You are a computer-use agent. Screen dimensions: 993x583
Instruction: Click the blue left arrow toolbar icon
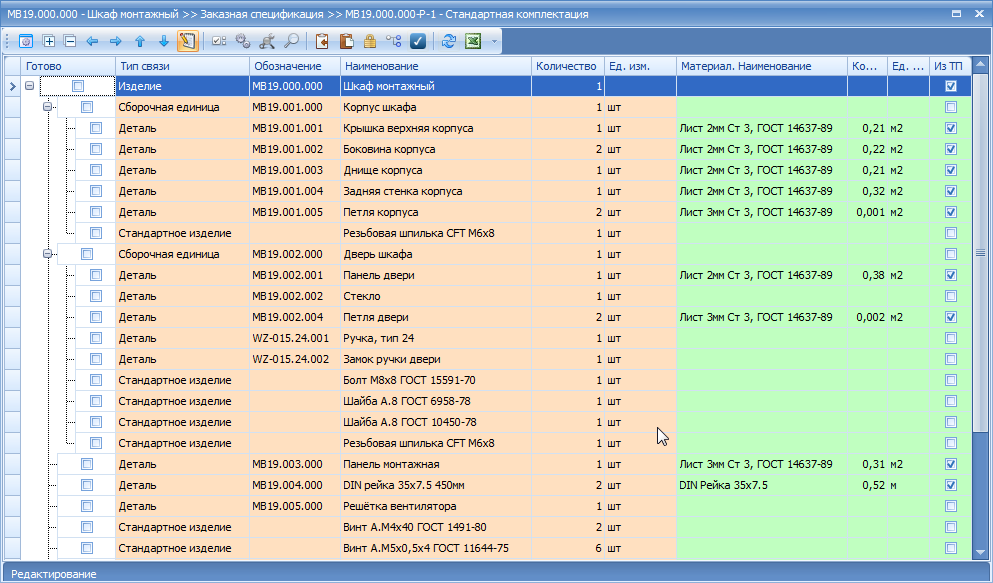(x=92, y=41)
